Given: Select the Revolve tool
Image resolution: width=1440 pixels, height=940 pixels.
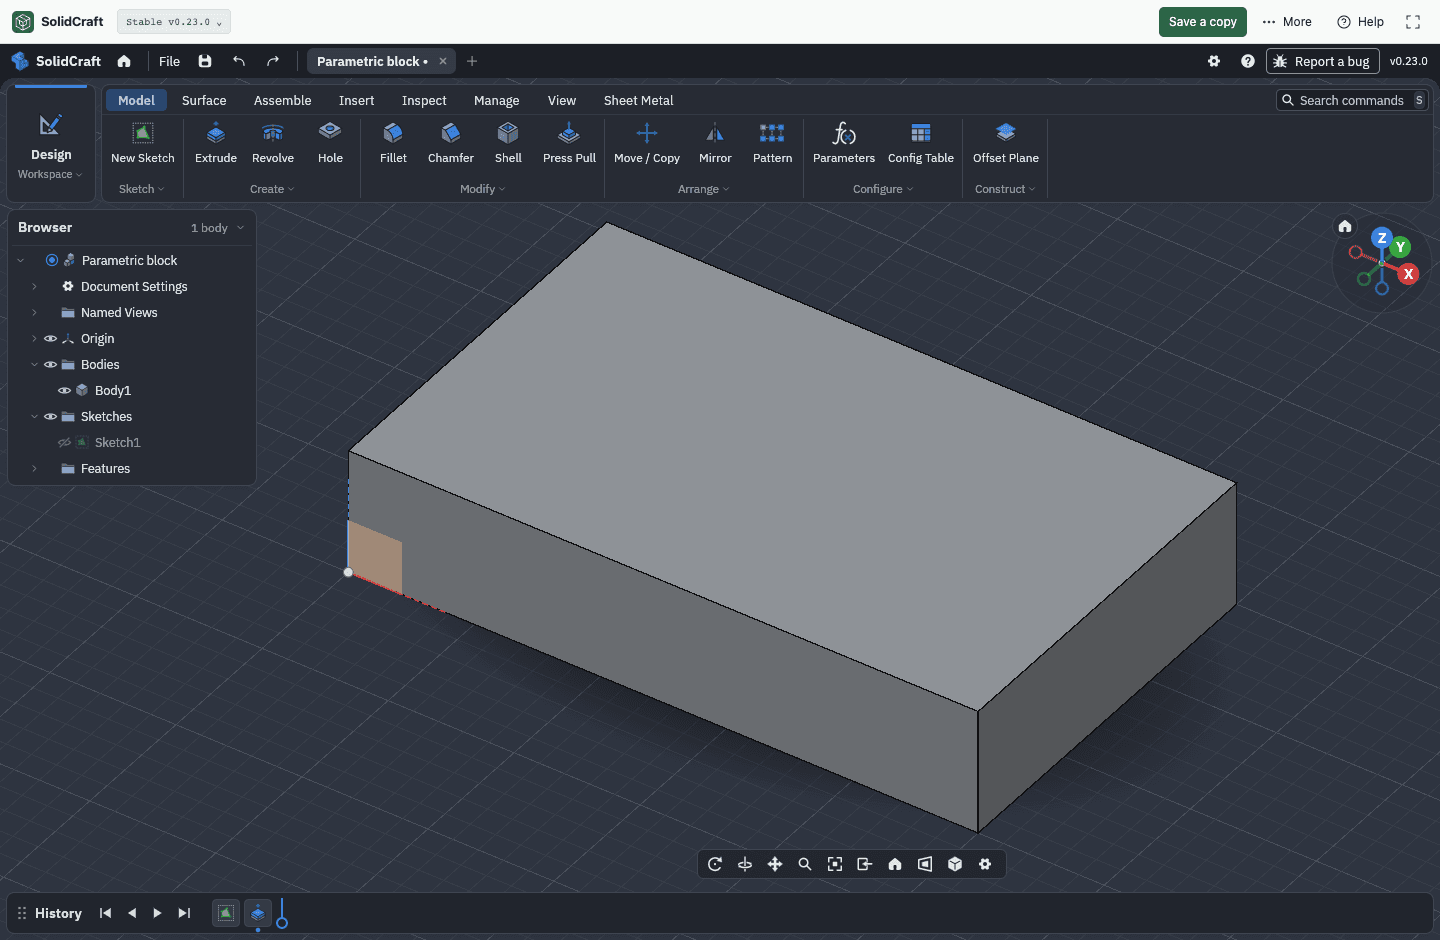Looking at the screenshot, I should point(273,143).
